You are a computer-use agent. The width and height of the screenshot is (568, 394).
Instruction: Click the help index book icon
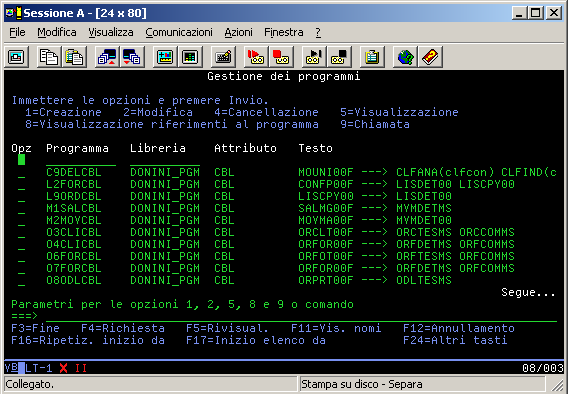tap(430, 57)
